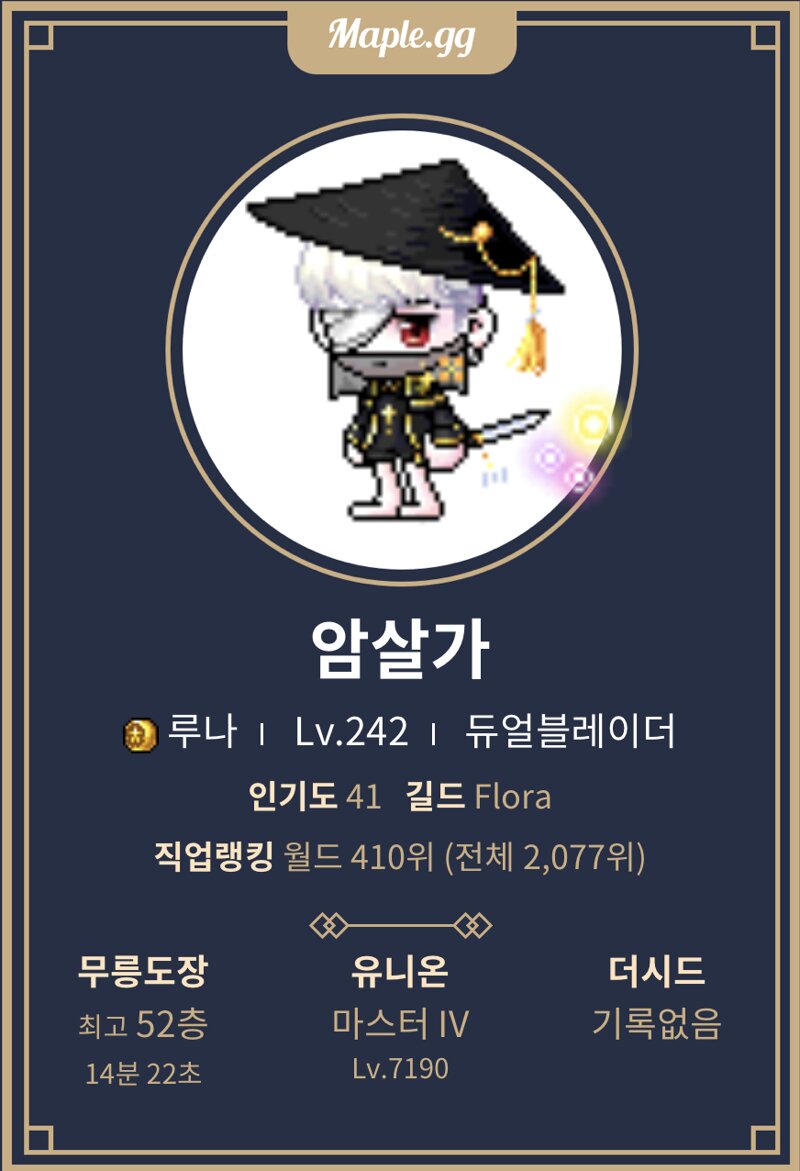This screenshot has width=800, height=1171.
Task: Click the Lv.242 level text
Action: click(x=352, y=732)
